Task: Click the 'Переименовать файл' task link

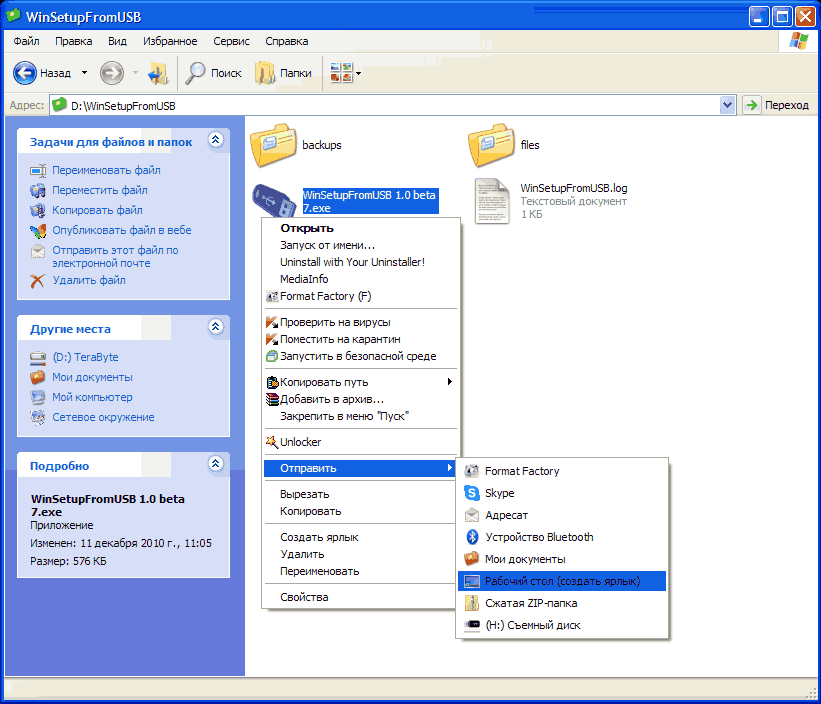Action: click(106, 170)
